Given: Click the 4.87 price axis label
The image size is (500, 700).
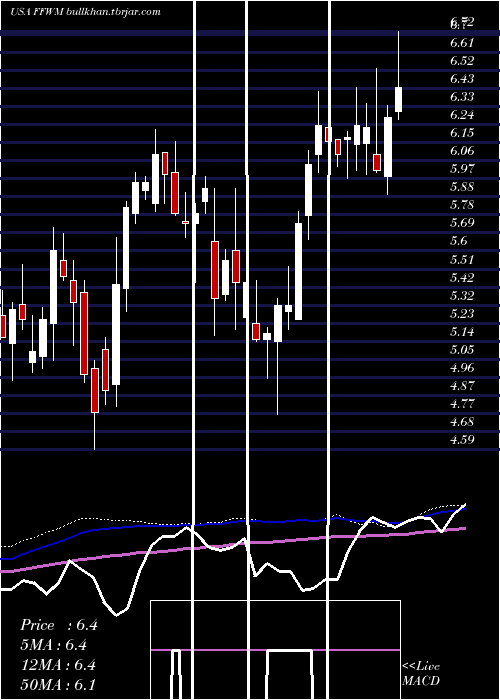Looking at the screenshot, I should [462, 386].
